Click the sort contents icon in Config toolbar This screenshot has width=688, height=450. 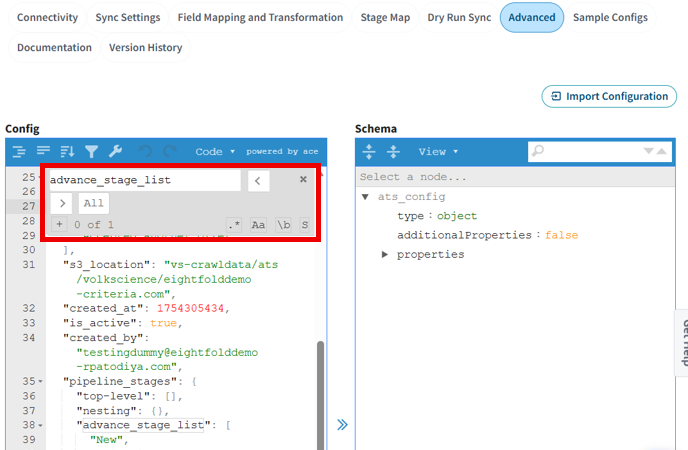pyautogui.click(x=67, y=152)
